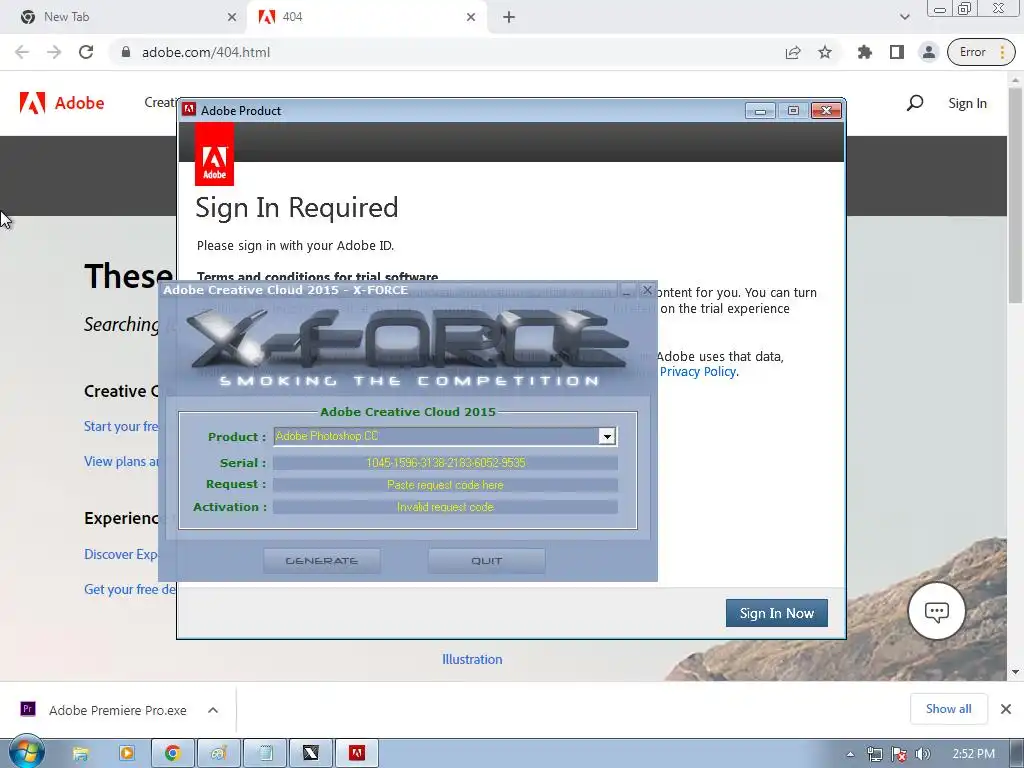Dismiss the downloads bar
Viewport: 1024px width, 768px height.
[x=1006, y=709]
